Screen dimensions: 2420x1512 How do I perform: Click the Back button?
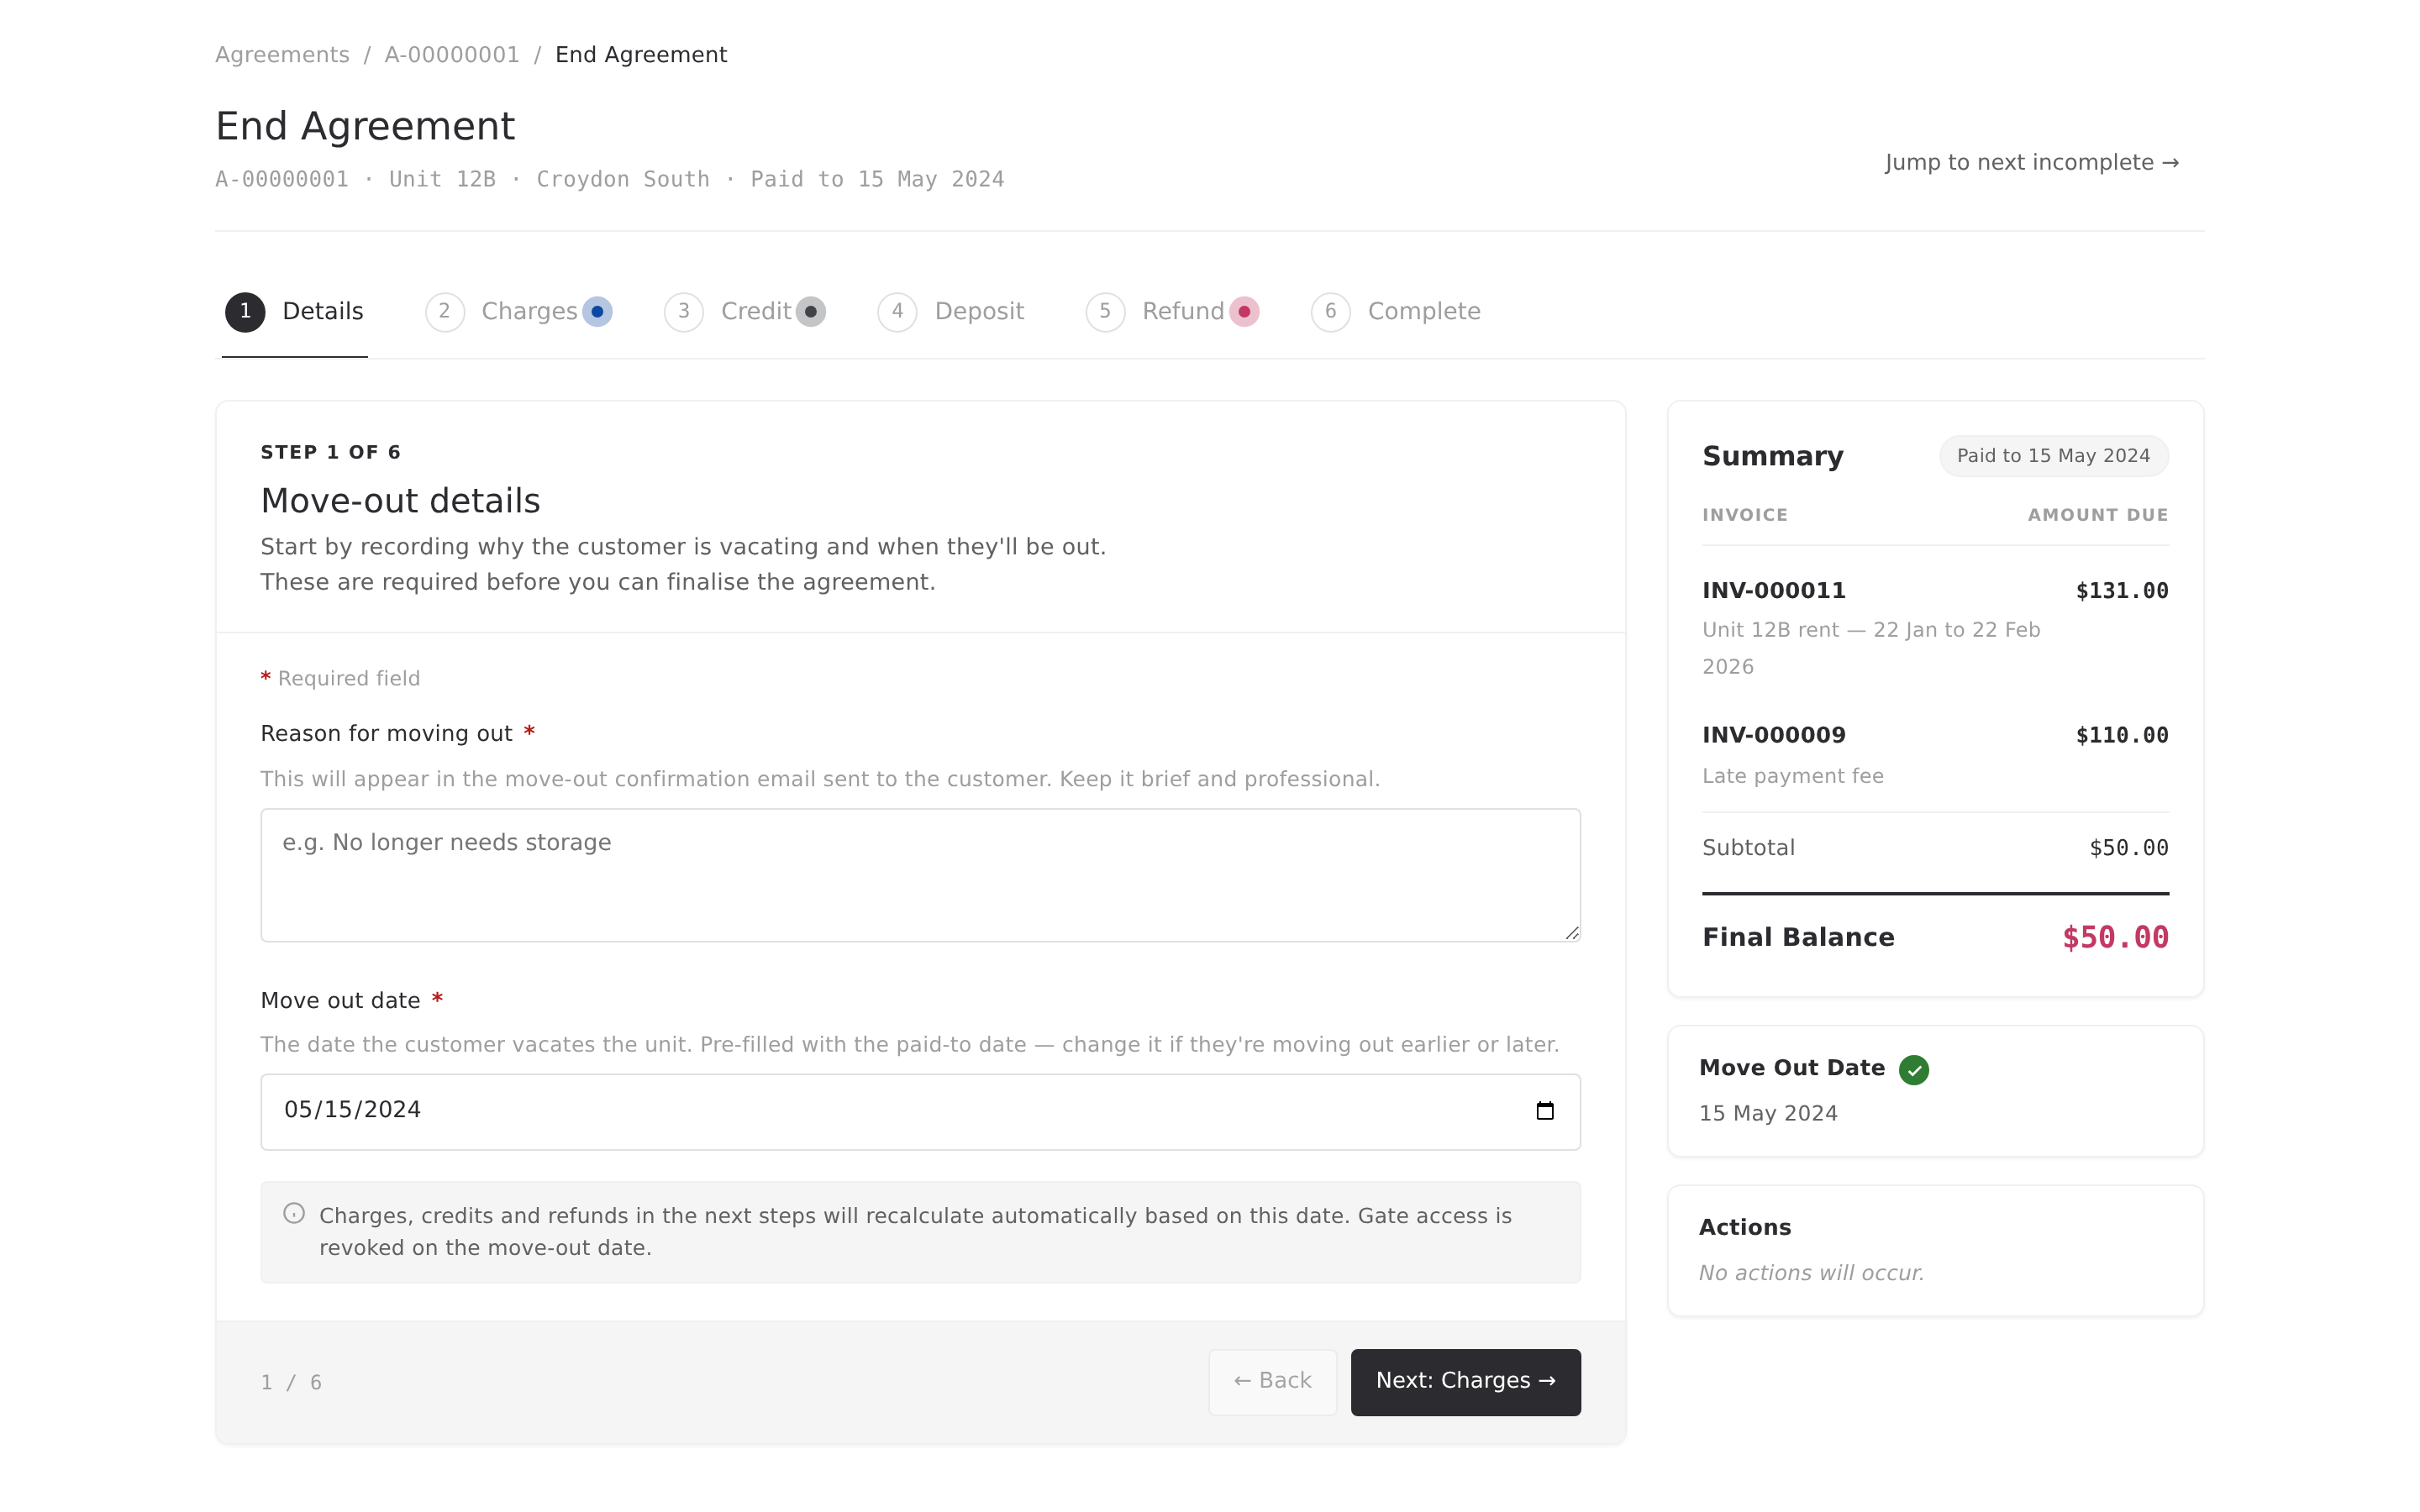[1272, 1382]
